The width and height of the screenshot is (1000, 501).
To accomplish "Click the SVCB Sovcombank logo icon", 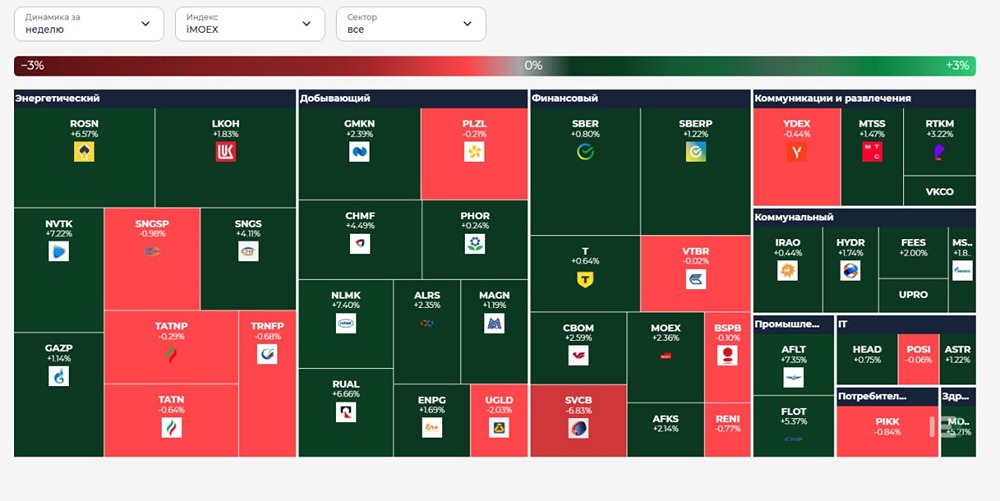I will (x=578, y=428).
